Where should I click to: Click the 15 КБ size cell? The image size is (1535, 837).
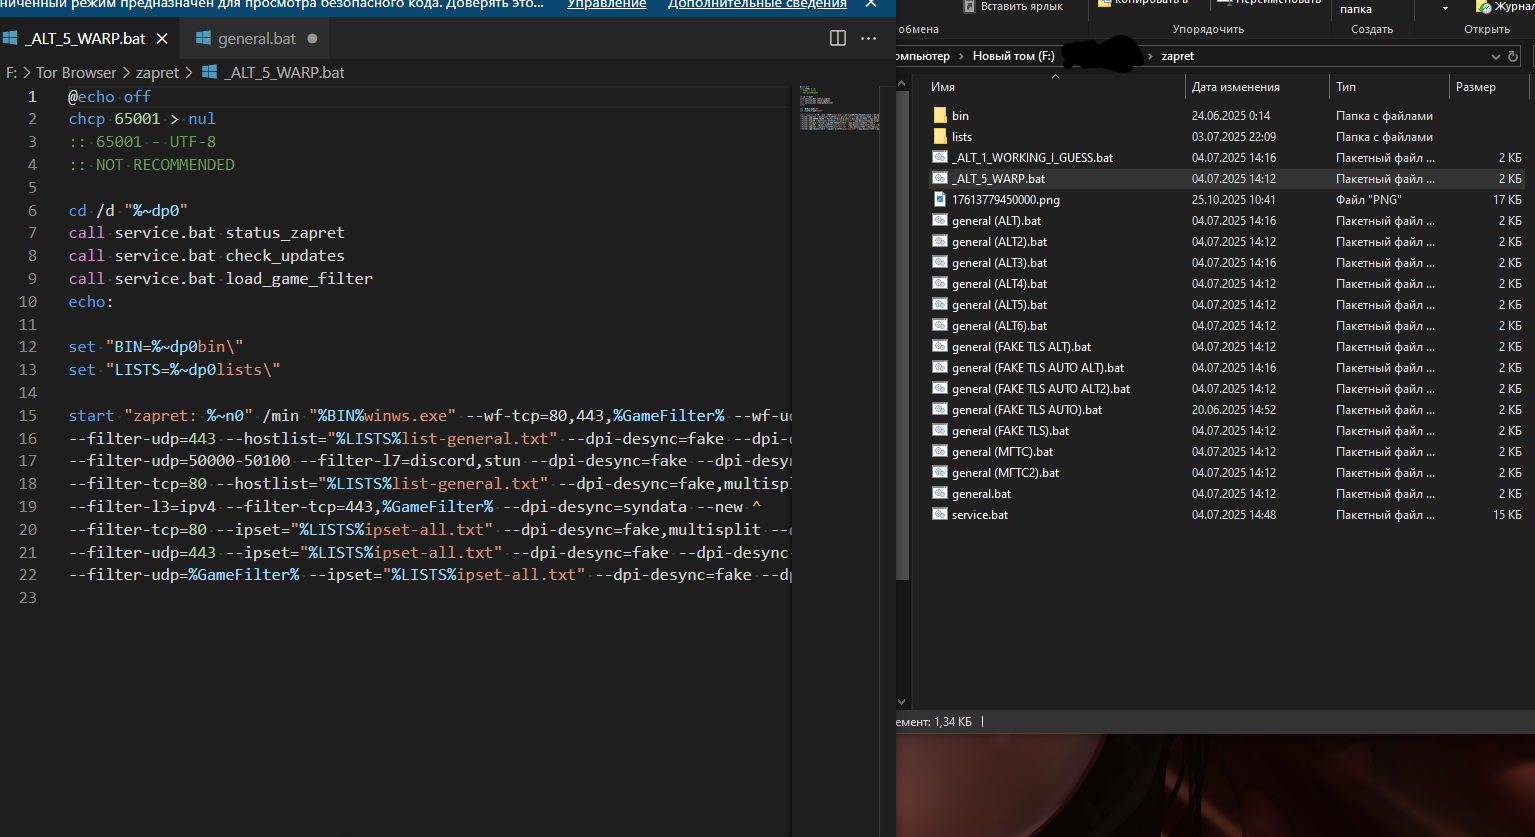[1508, 515]
